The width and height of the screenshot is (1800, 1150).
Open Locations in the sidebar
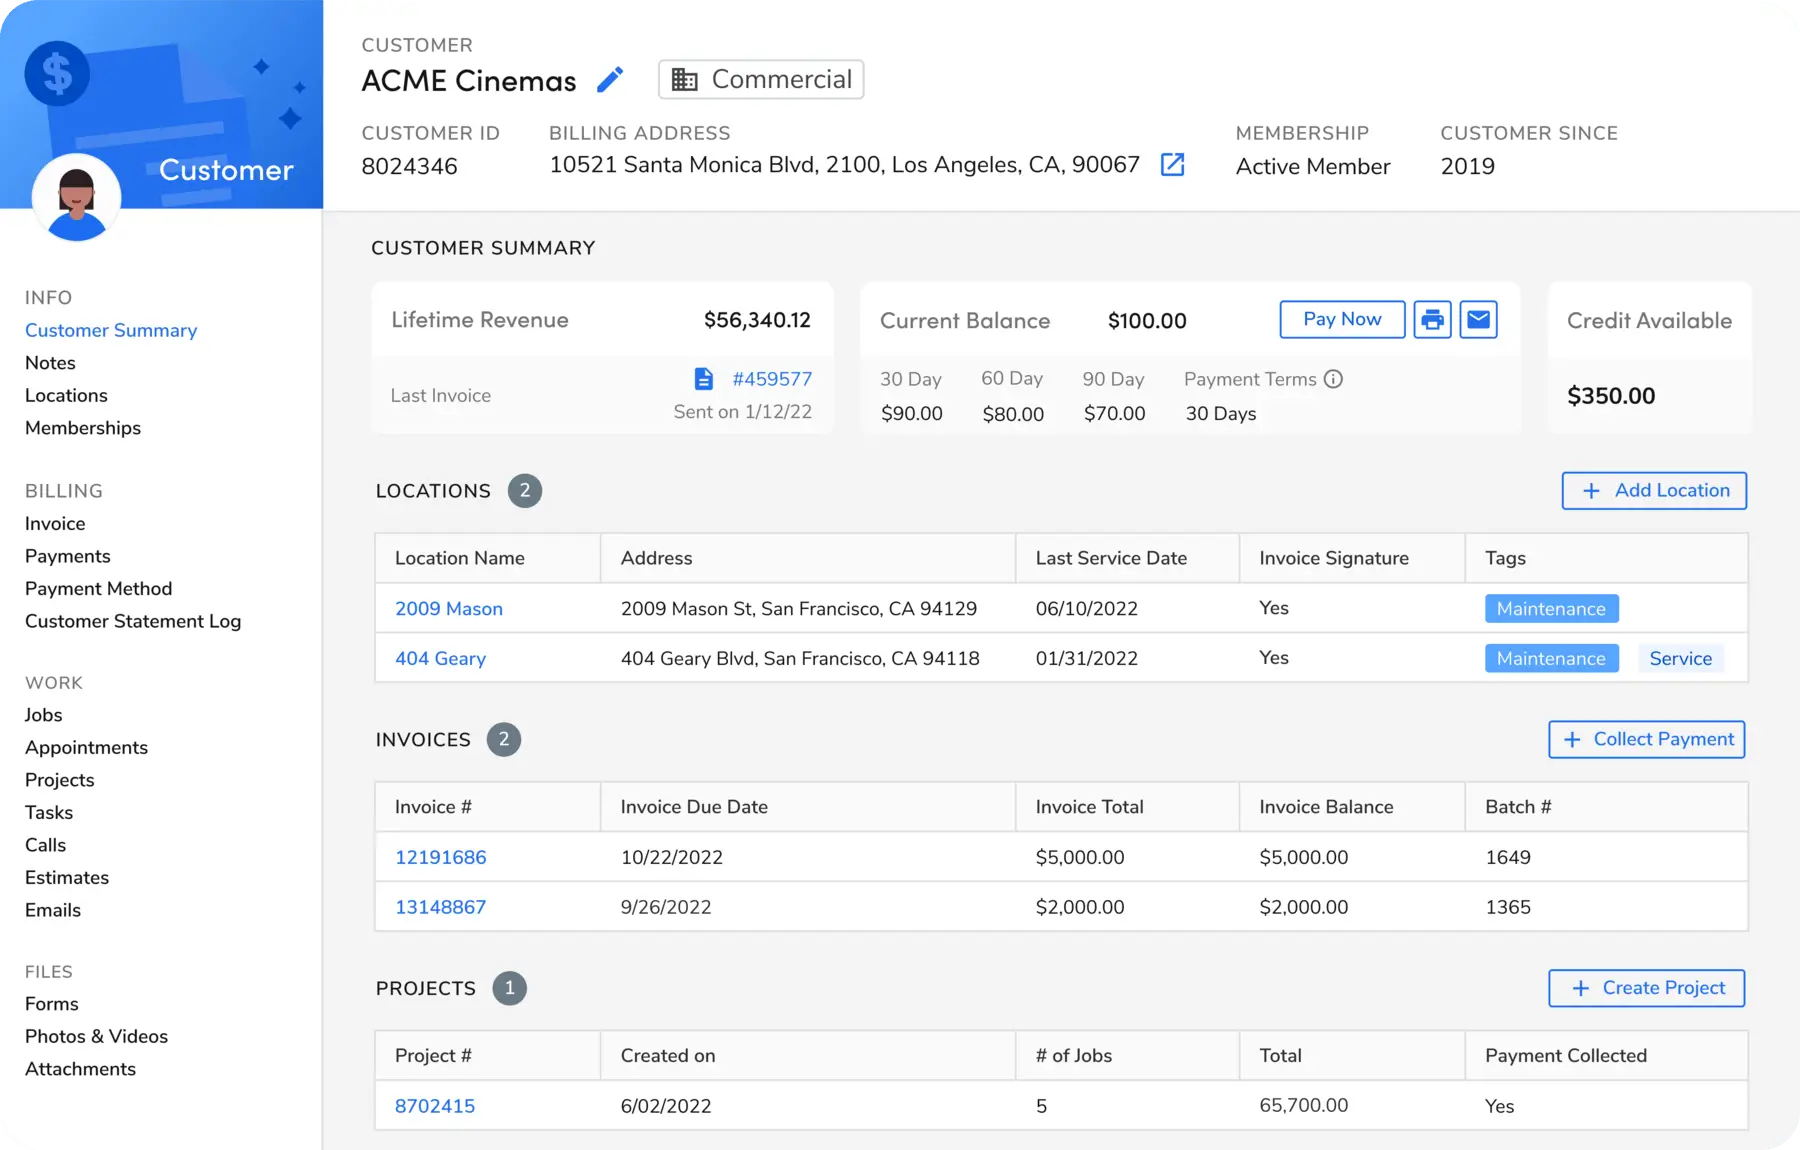66,396
